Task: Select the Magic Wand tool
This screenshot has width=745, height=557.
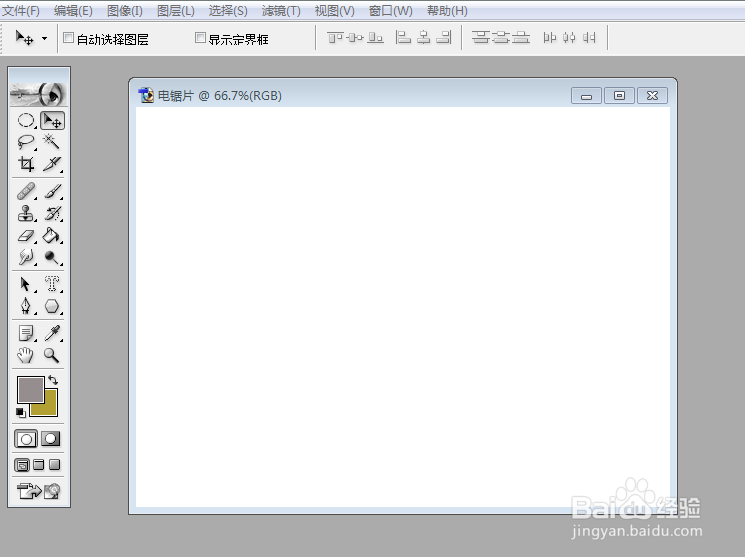Action: coord(52,142)
